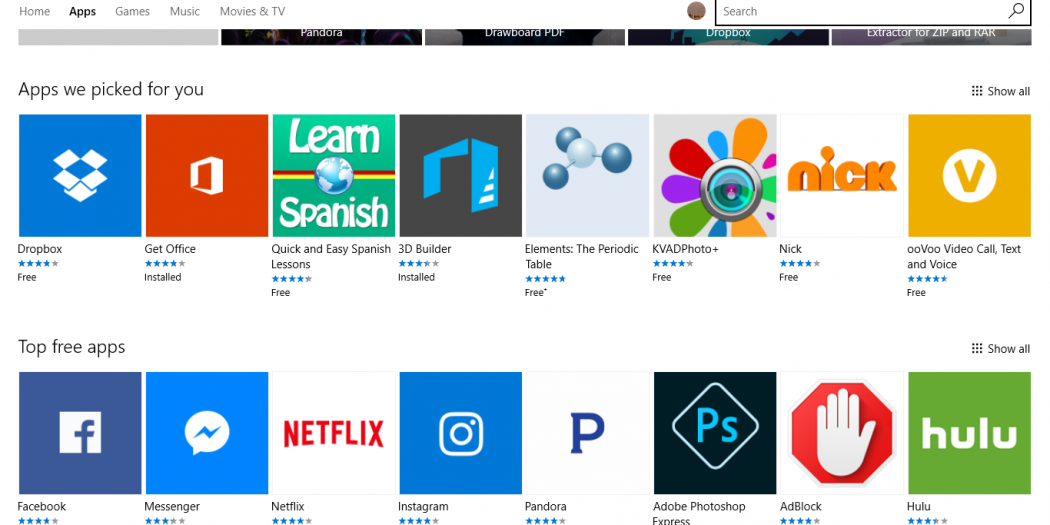Open the Dropbox app tile
1050x525 pixels.
point(80,175)
